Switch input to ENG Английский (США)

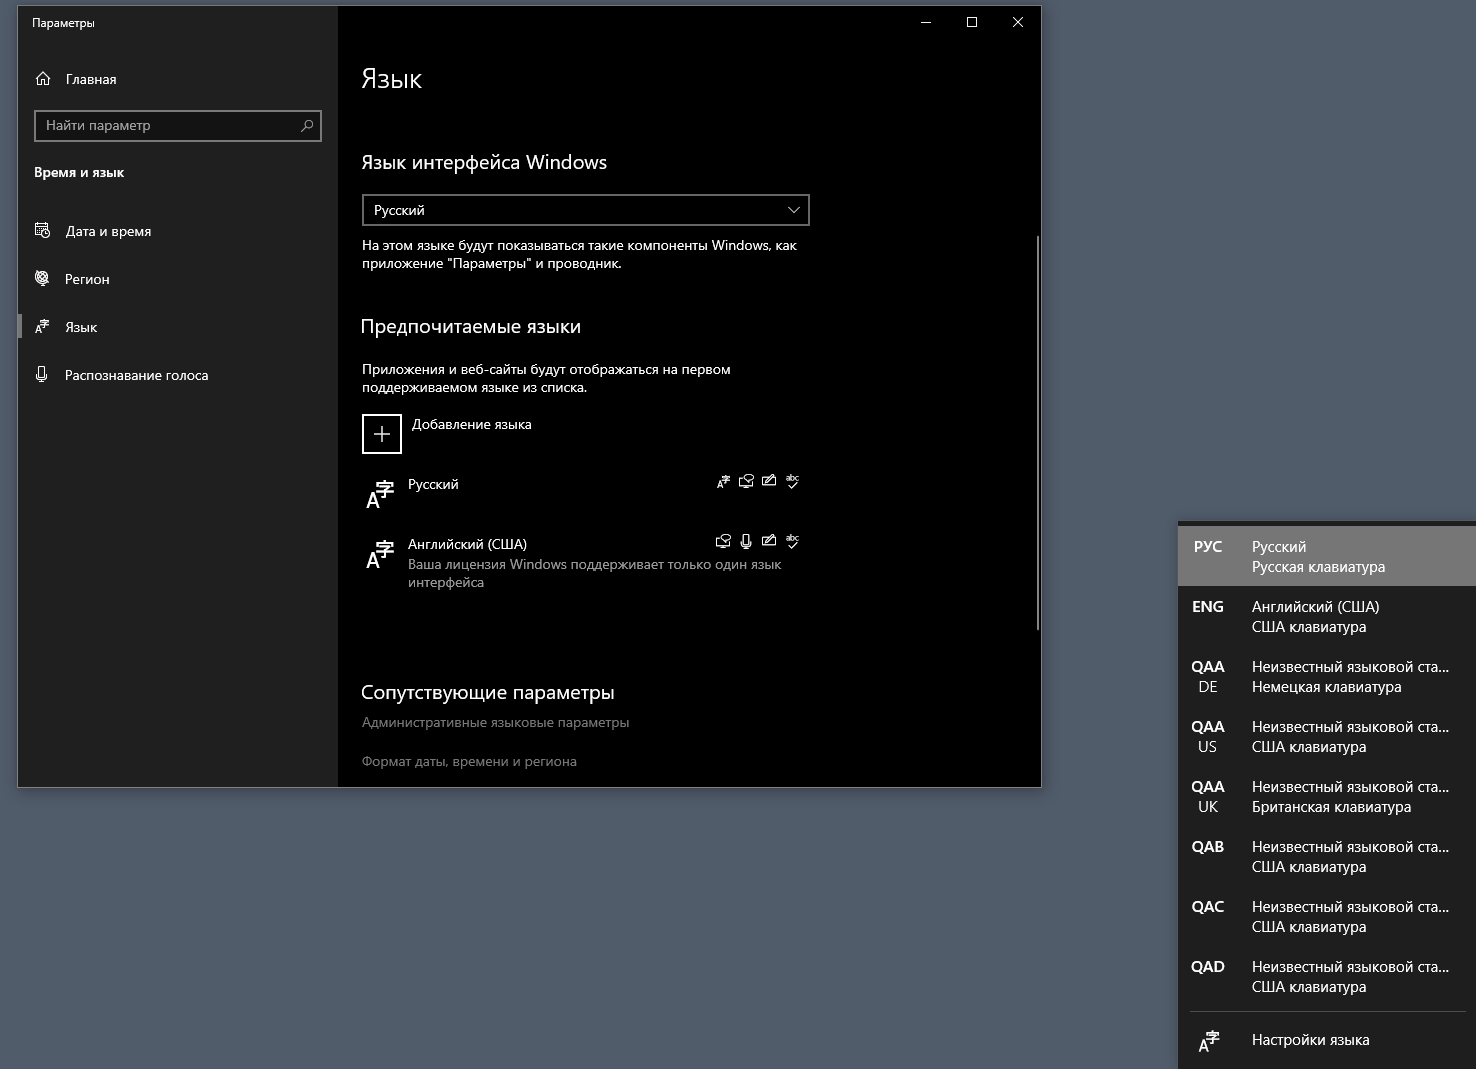[1327, 616]
